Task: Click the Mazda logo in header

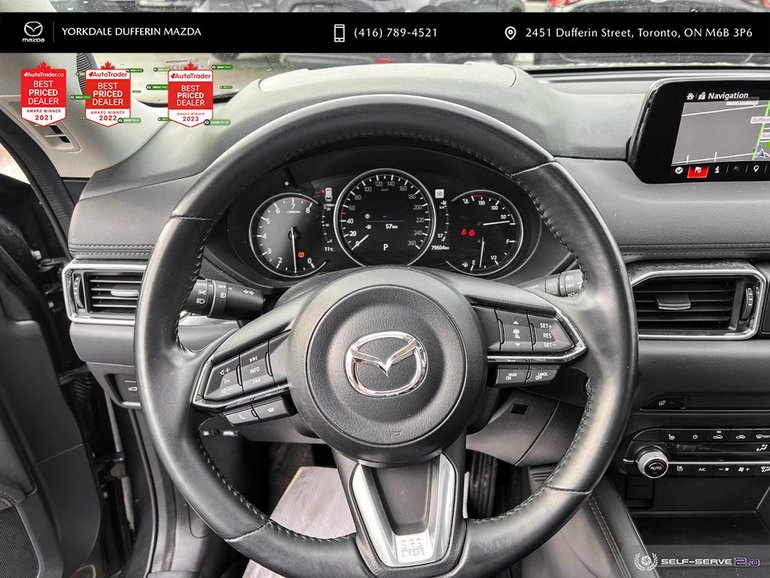Action: pyautogui.click(x=34, y=32)
